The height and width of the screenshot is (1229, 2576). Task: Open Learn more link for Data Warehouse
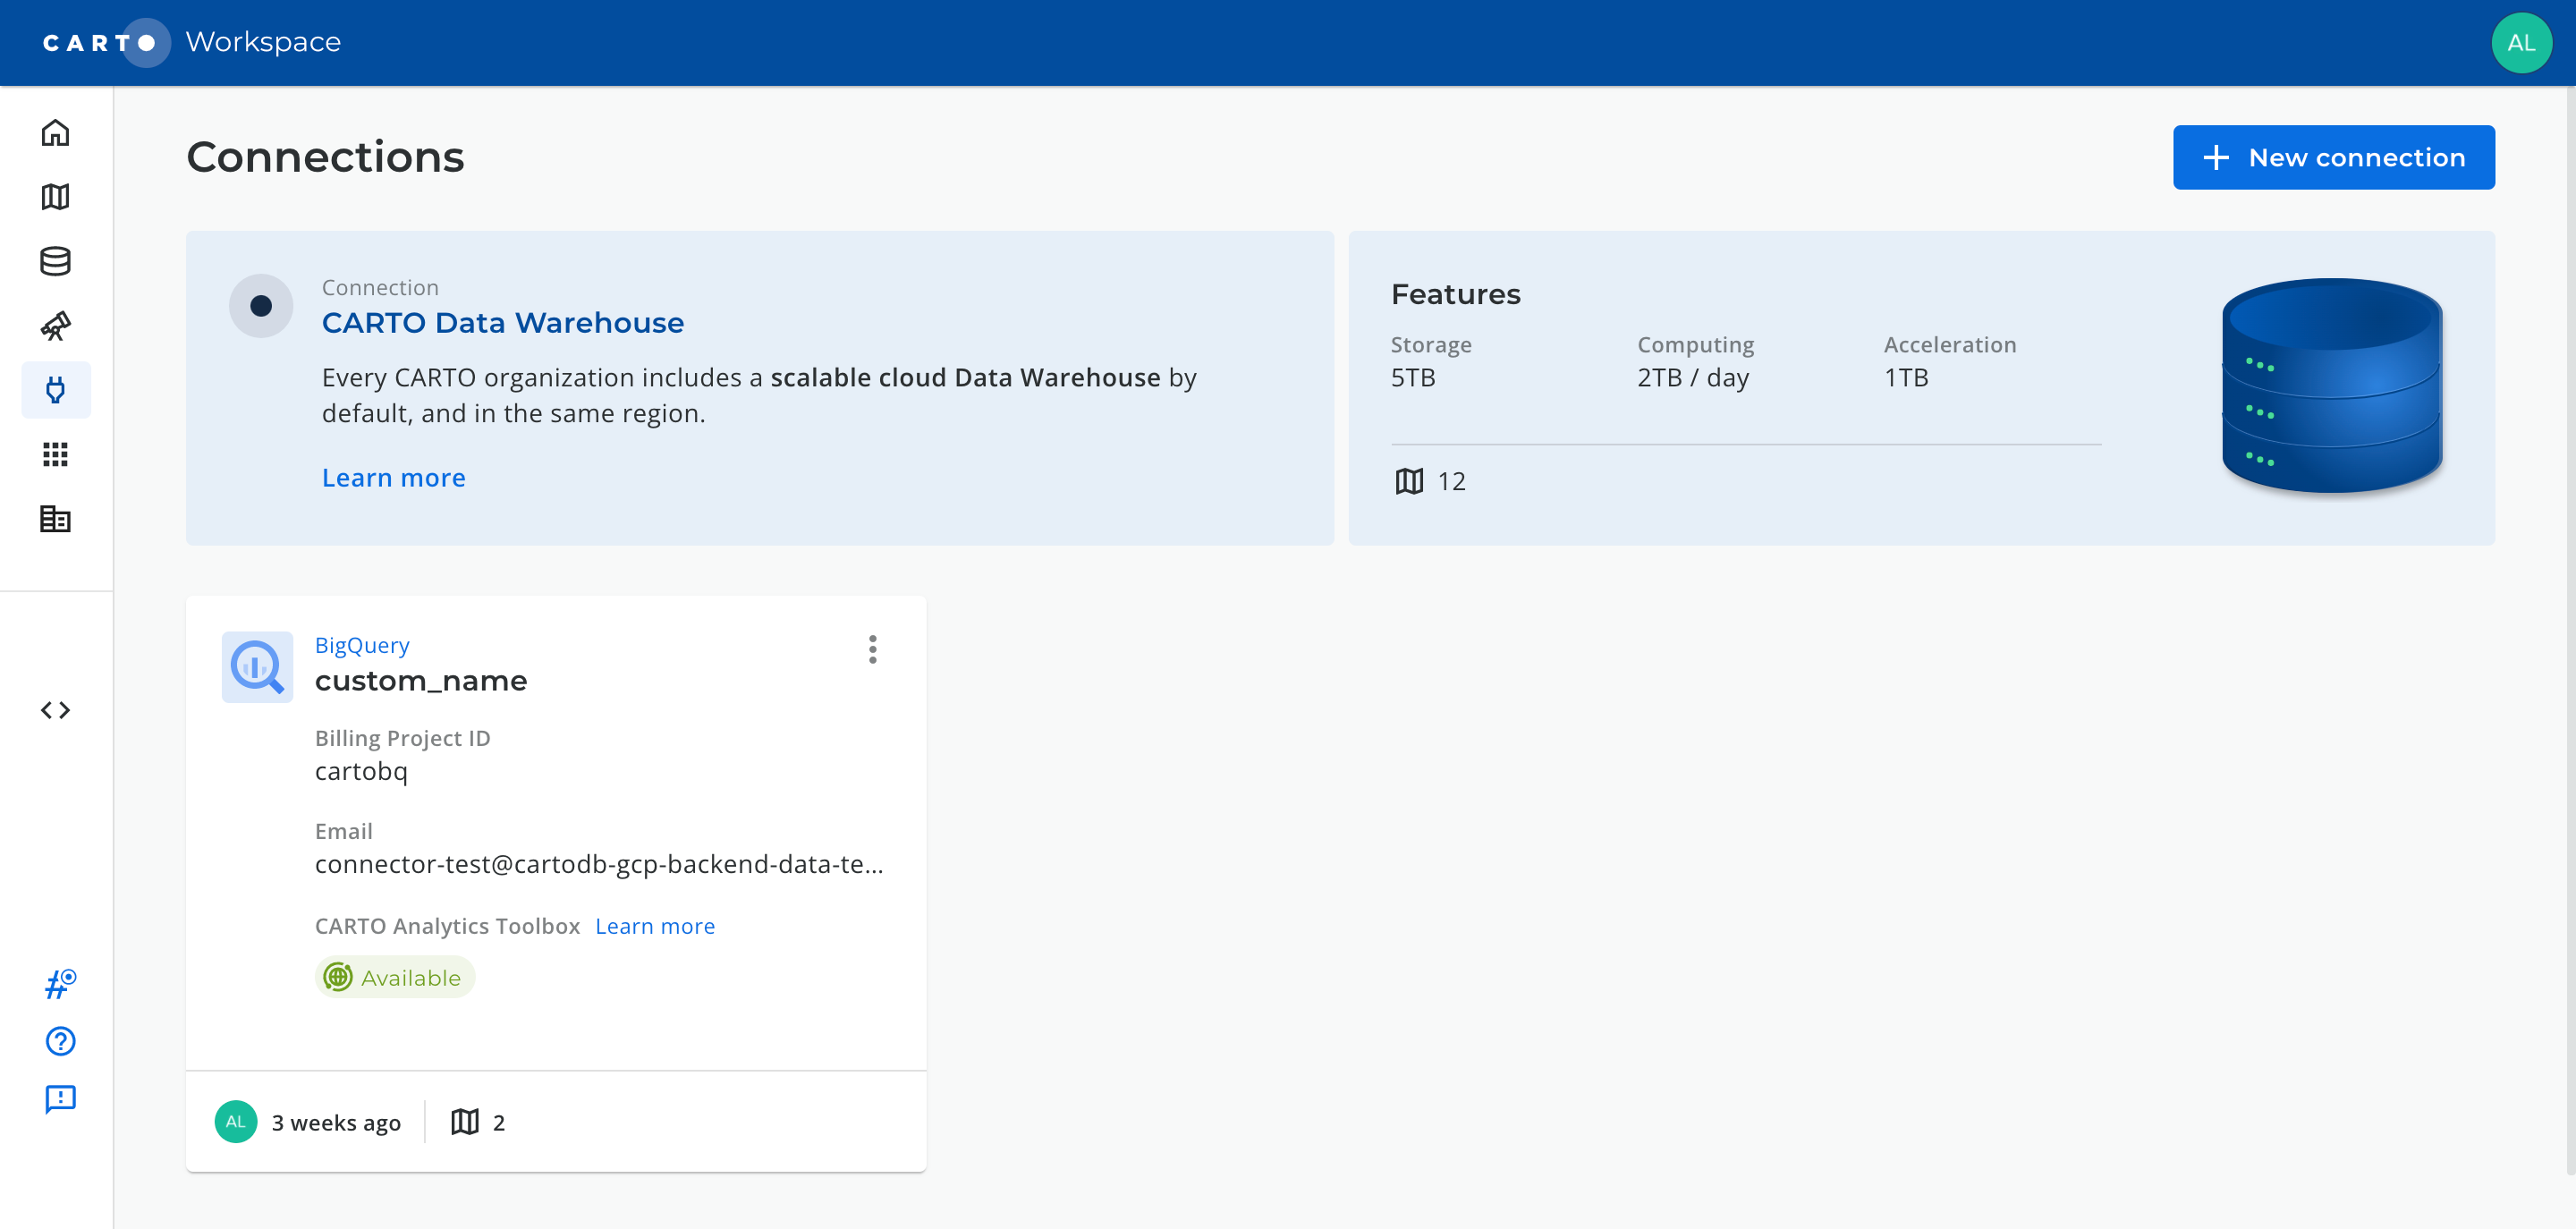click(394, 478)
